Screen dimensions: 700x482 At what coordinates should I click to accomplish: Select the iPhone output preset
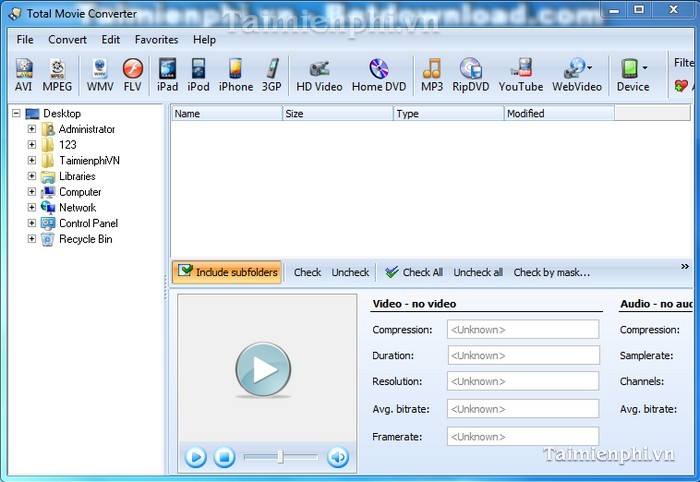tap(236, 75)
